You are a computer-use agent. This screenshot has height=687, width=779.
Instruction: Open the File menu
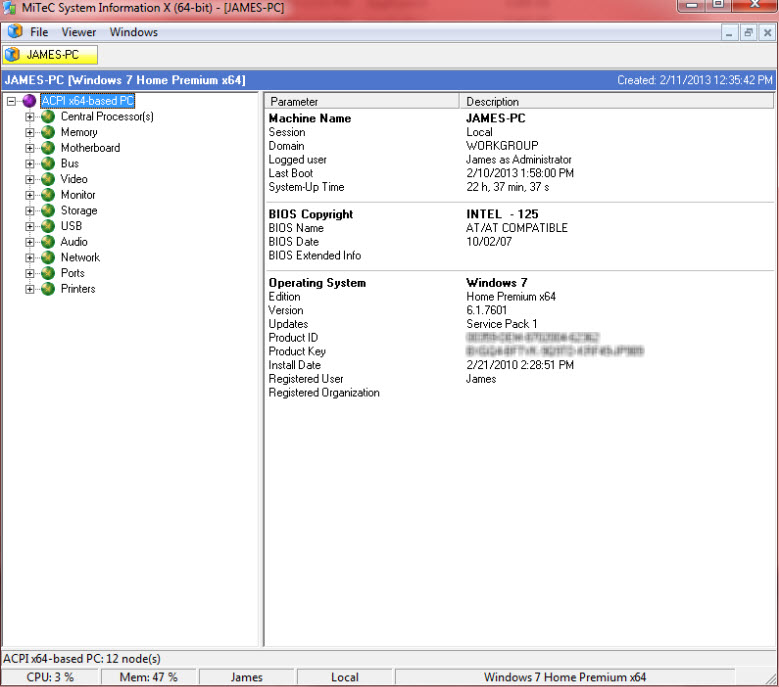pos(39,32)
